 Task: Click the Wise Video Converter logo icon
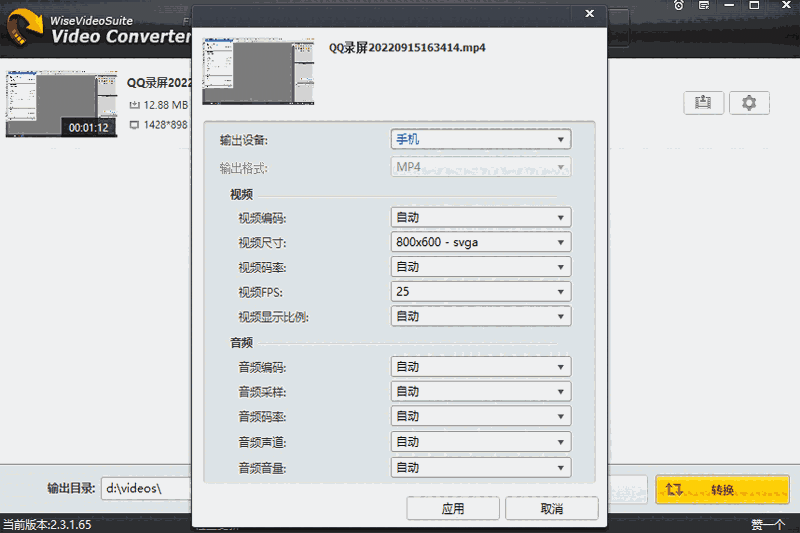point(24,27)
